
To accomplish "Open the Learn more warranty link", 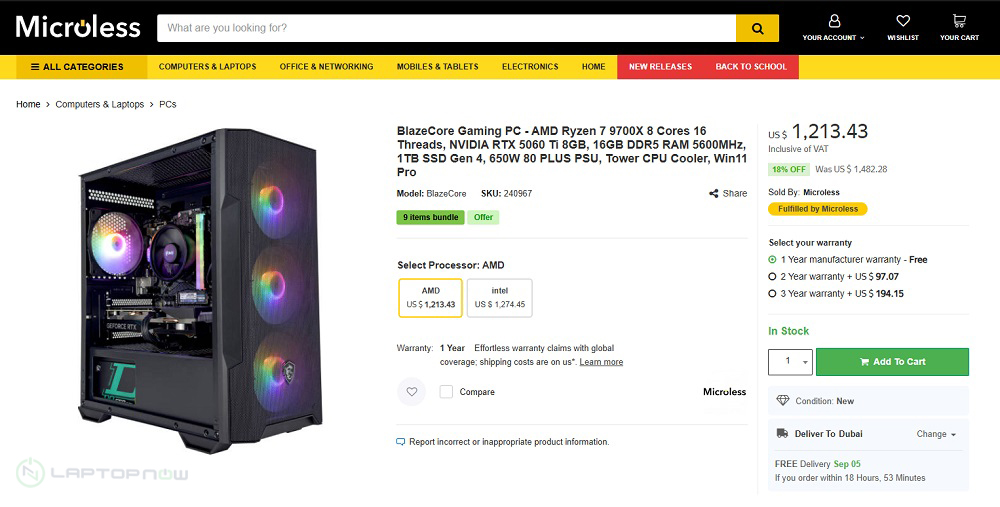I will click(x=601, y=362).
